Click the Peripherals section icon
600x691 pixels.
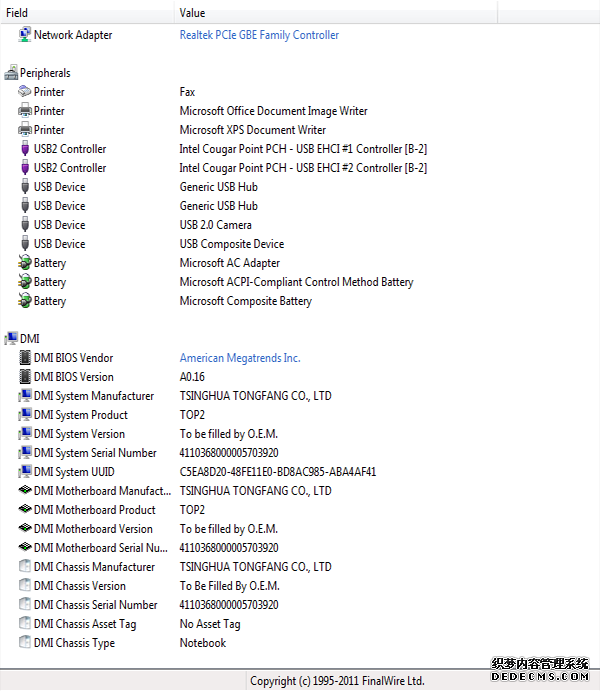pyautogui.click(x=11, y=73)
